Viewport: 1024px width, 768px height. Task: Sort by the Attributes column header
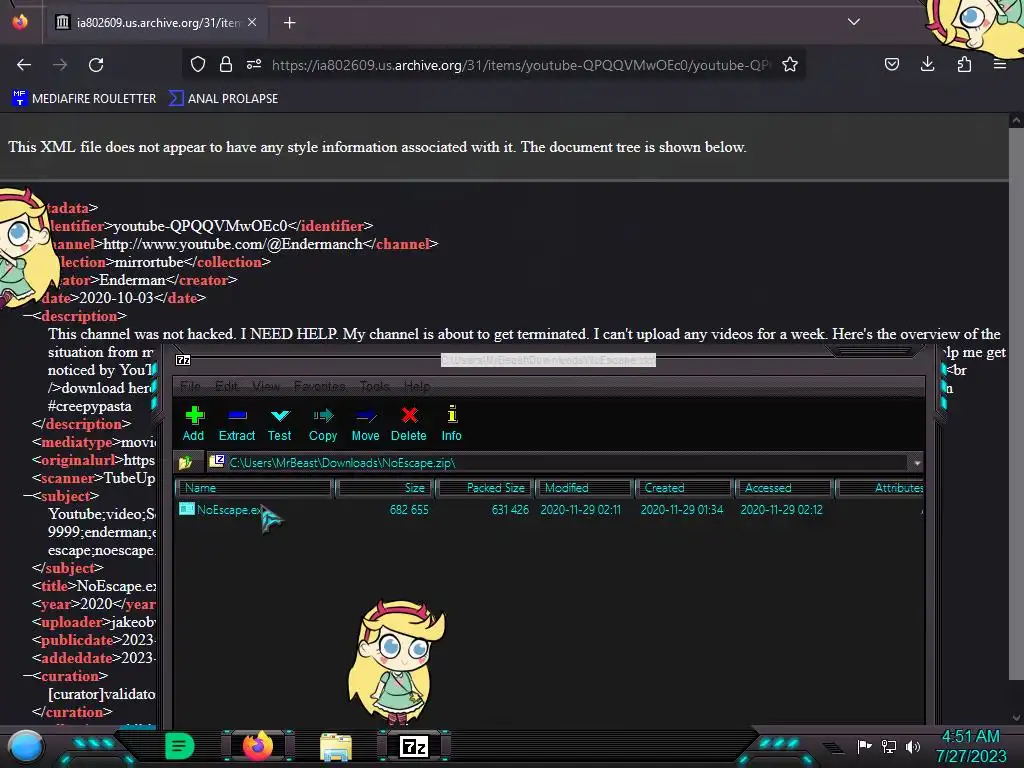point(880,488)
